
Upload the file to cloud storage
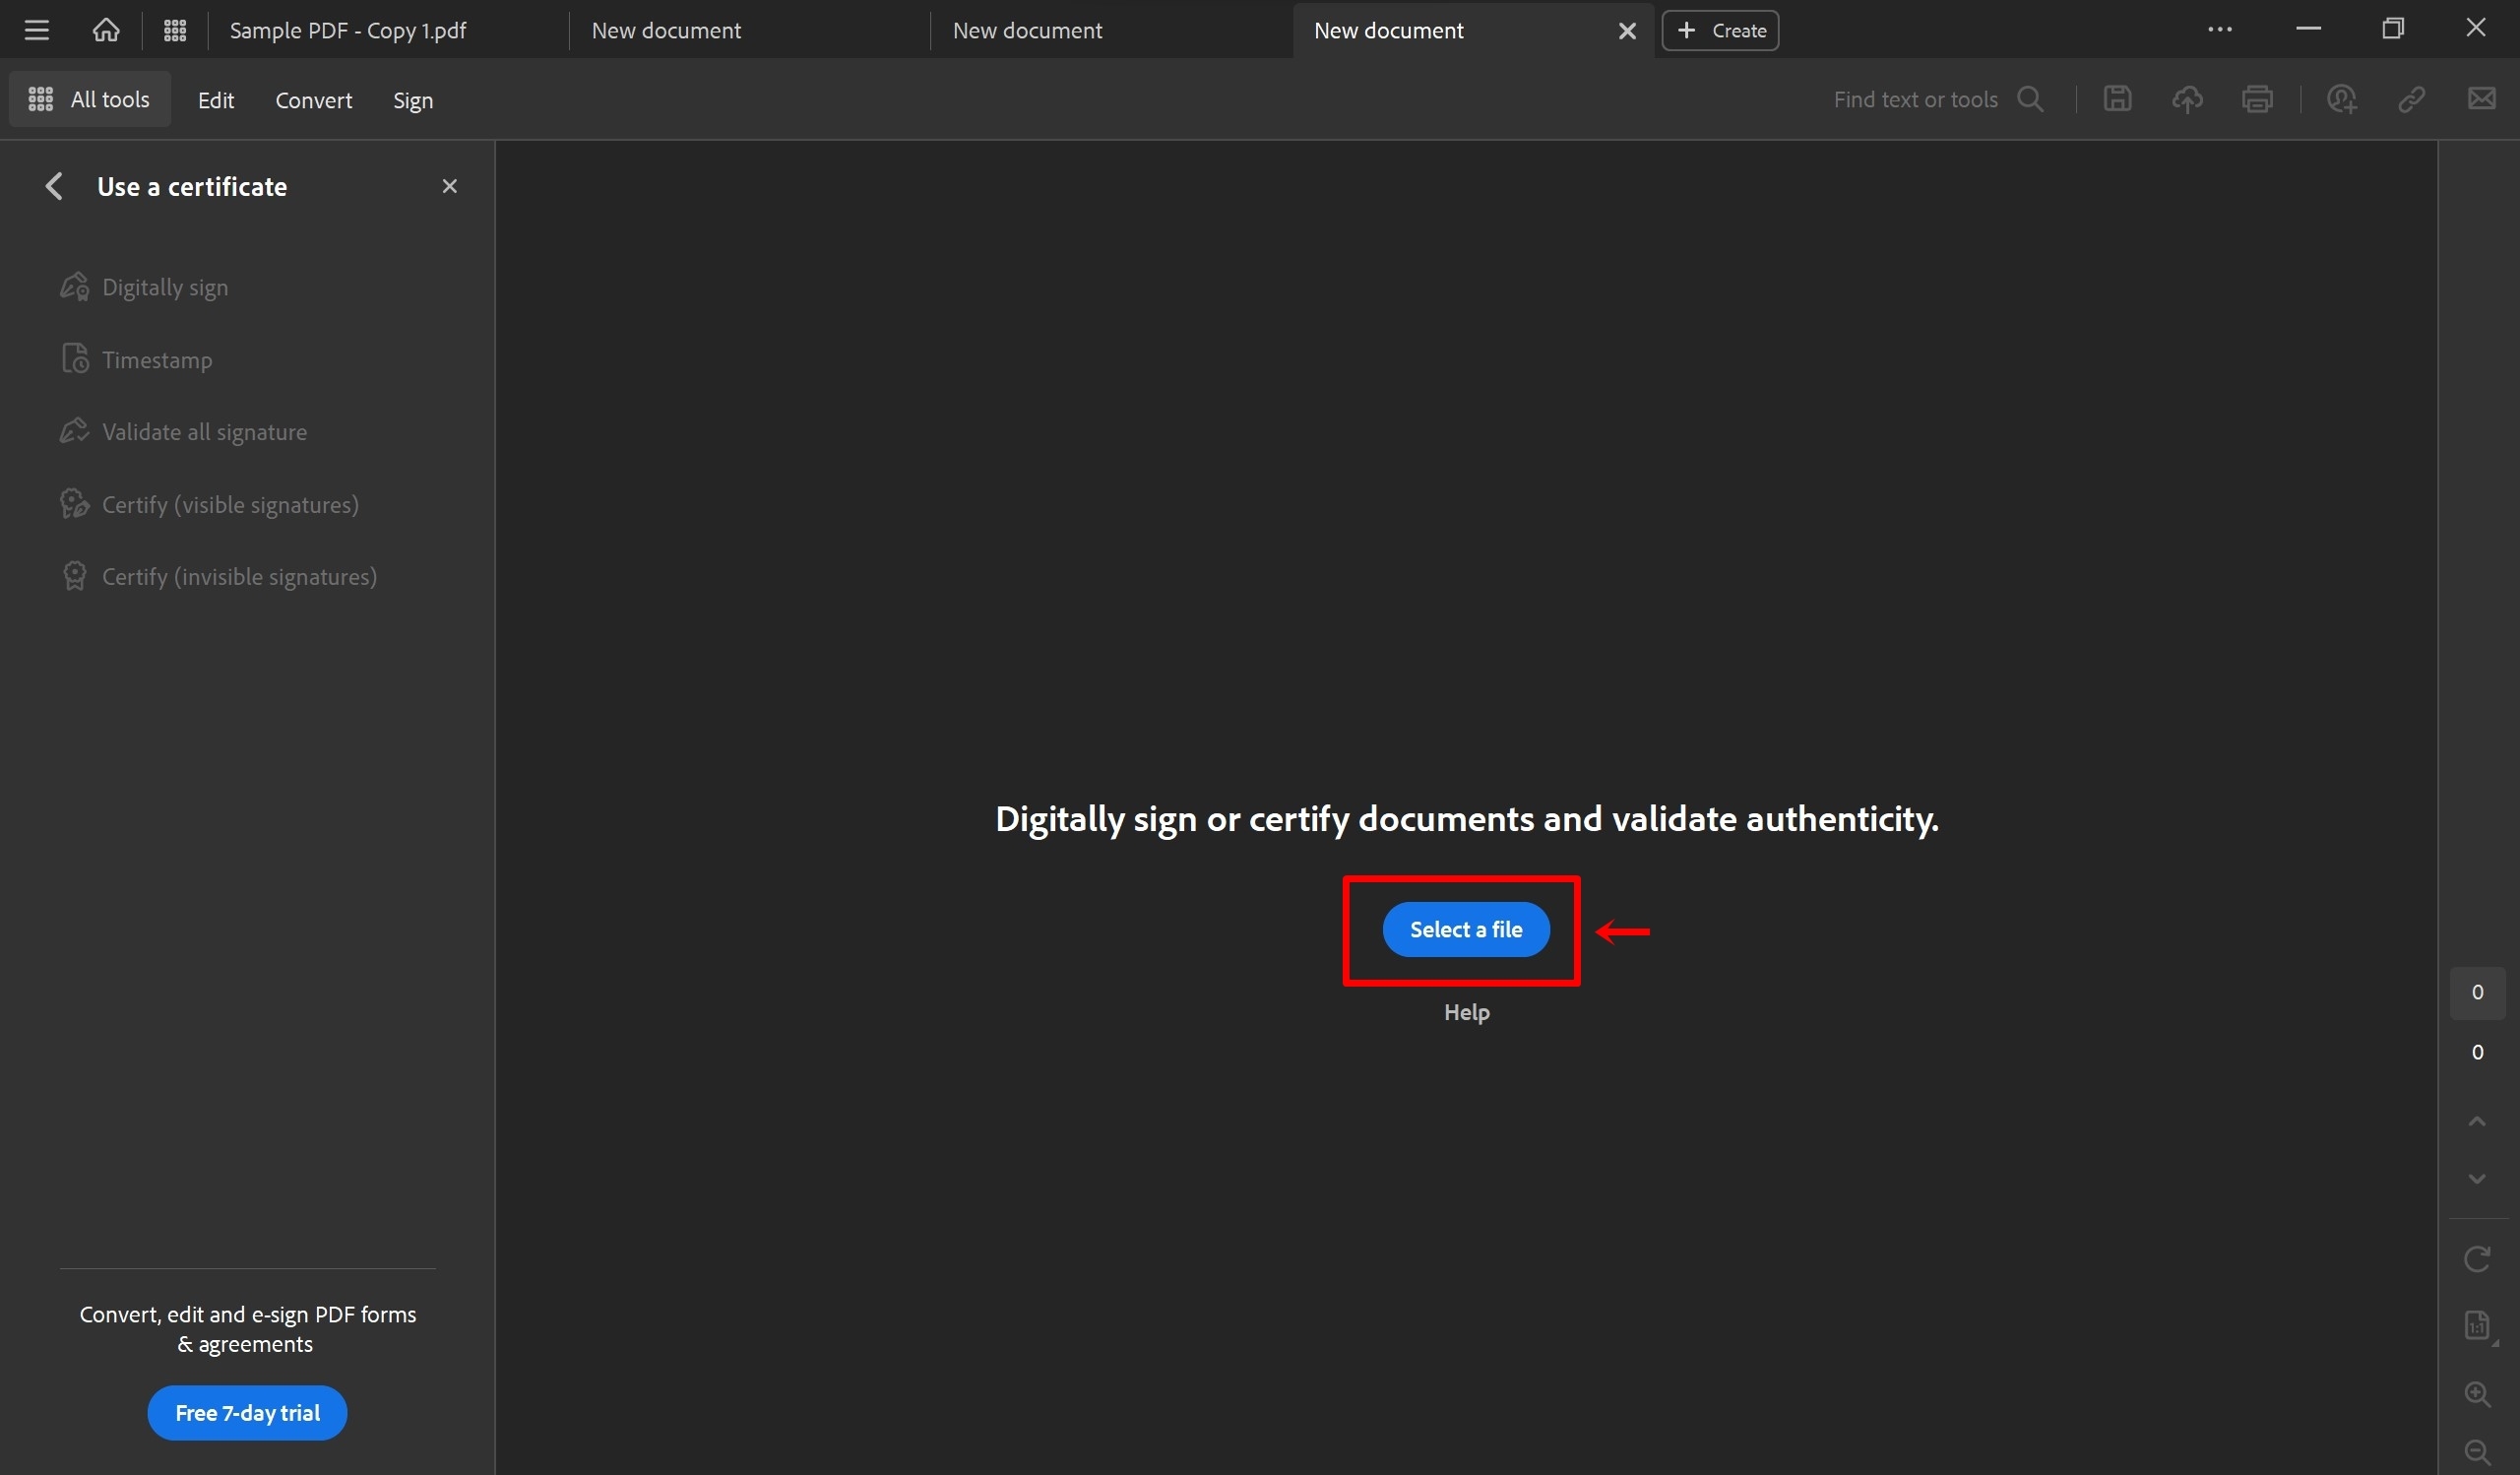click(x=2188, y=98)
